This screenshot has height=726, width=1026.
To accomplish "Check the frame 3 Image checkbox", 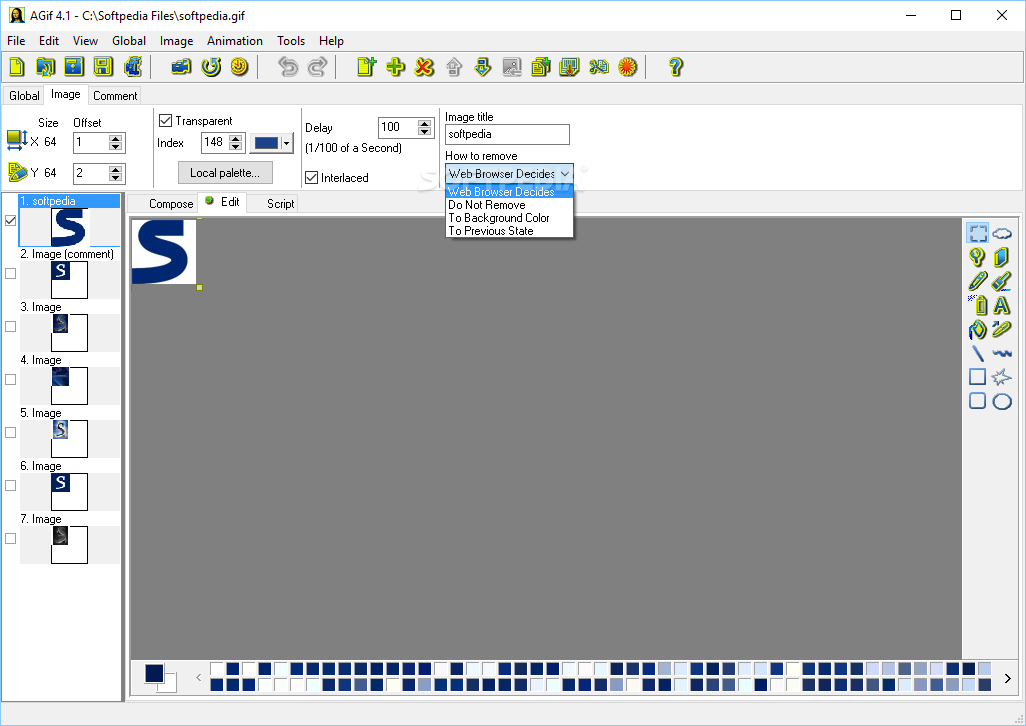I will (x=10, y=326).
